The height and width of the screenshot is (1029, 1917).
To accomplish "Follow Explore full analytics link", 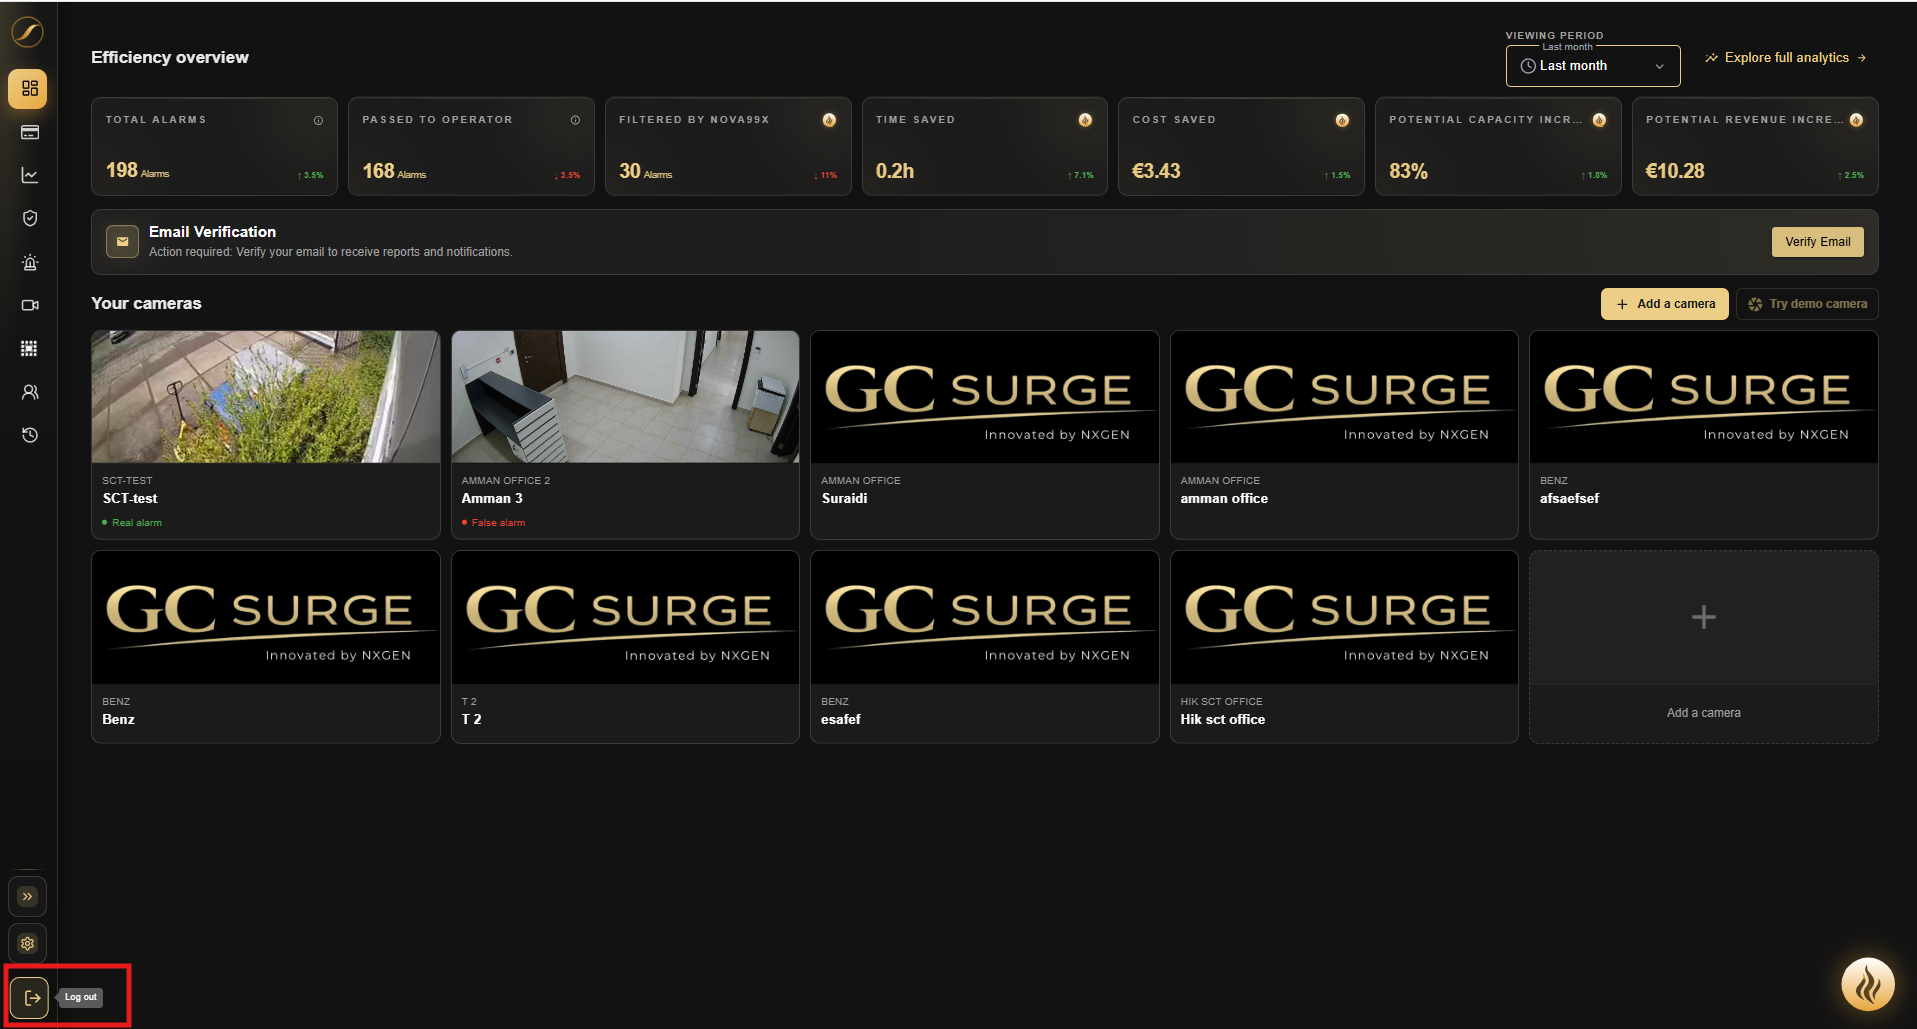I will 1786,58.
